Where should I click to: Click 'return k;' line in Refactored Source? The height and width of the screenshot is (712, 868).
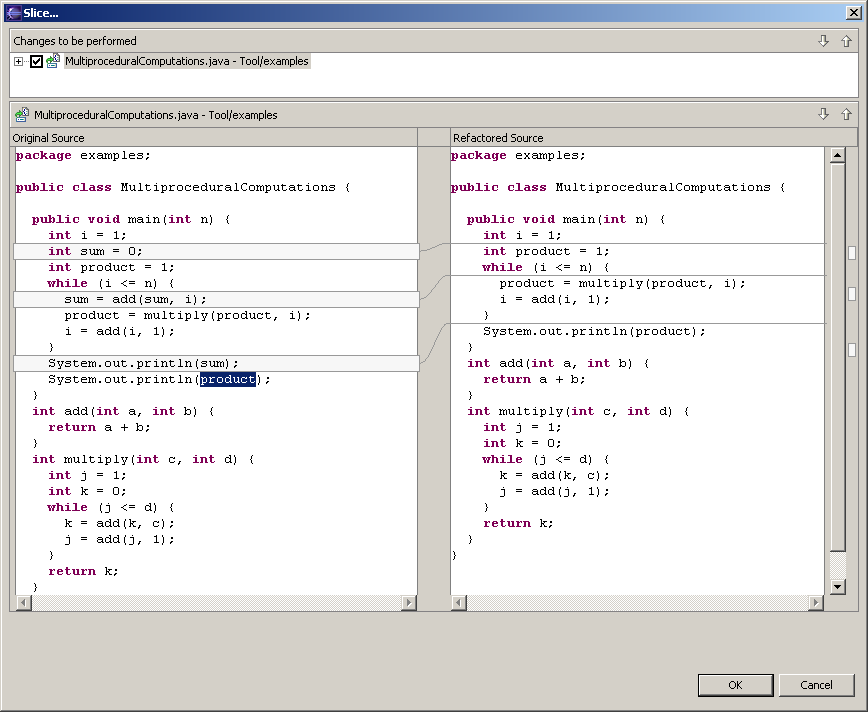click(518, 523)
